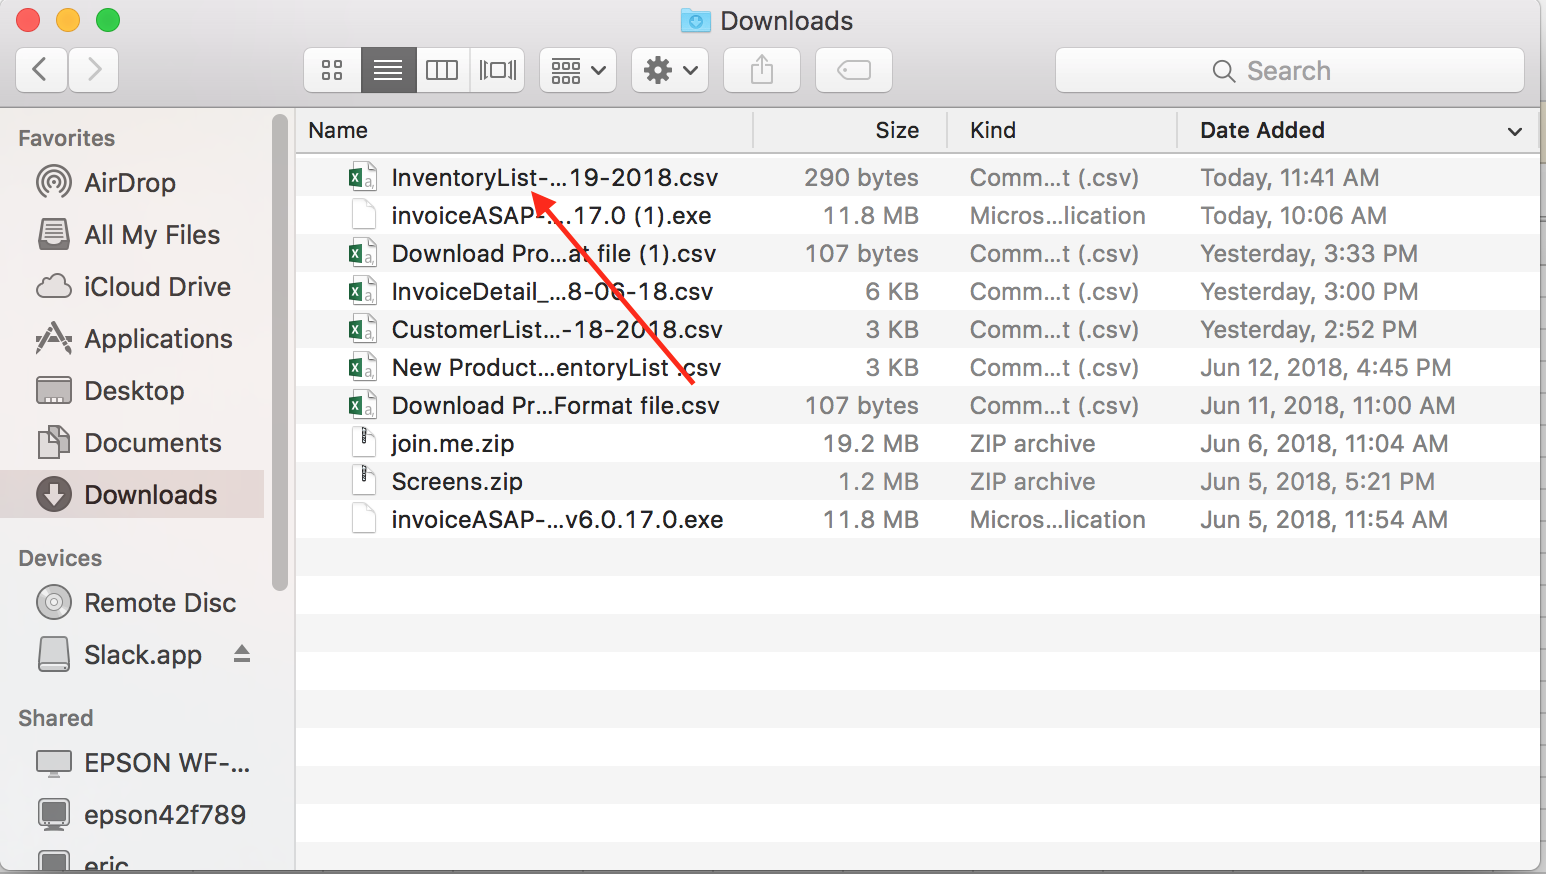Viewport: 1546px width, 874px height.
Task: Click the Edit Tags toolbar button
Action: [853, 70]
